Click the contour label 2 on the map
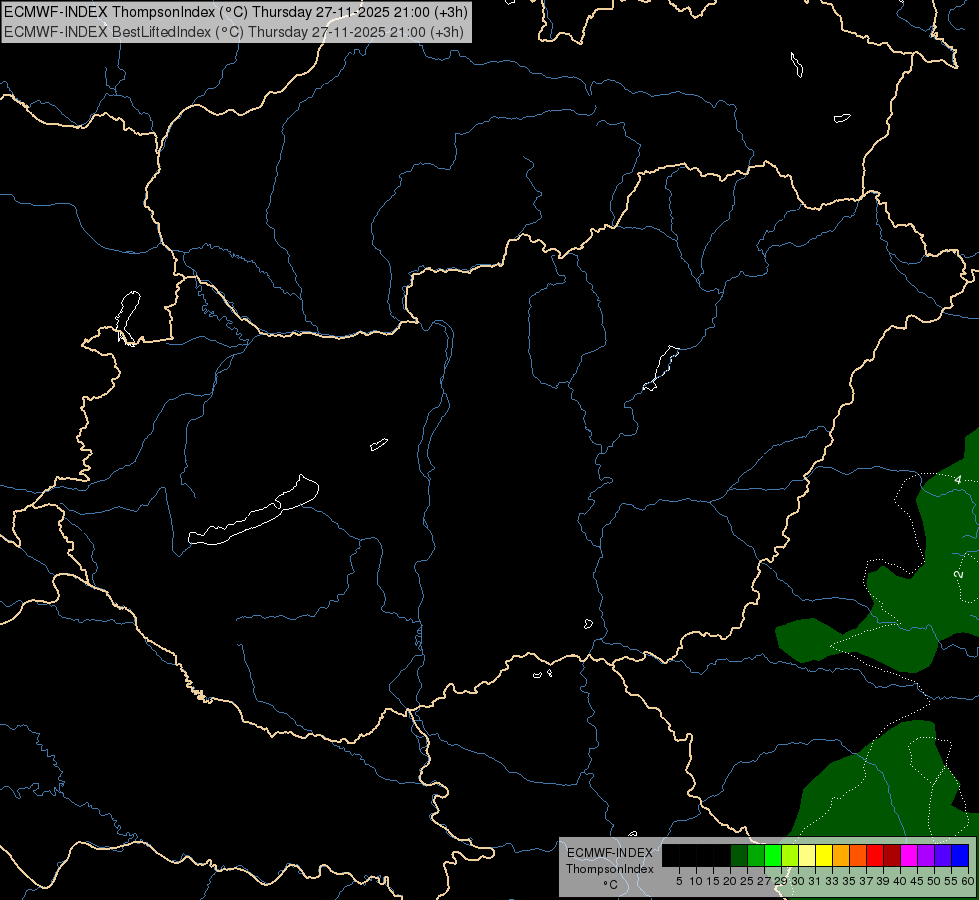The height and width of the screenshot is (900, 979). pyautogui.click(x=958, y=573)
